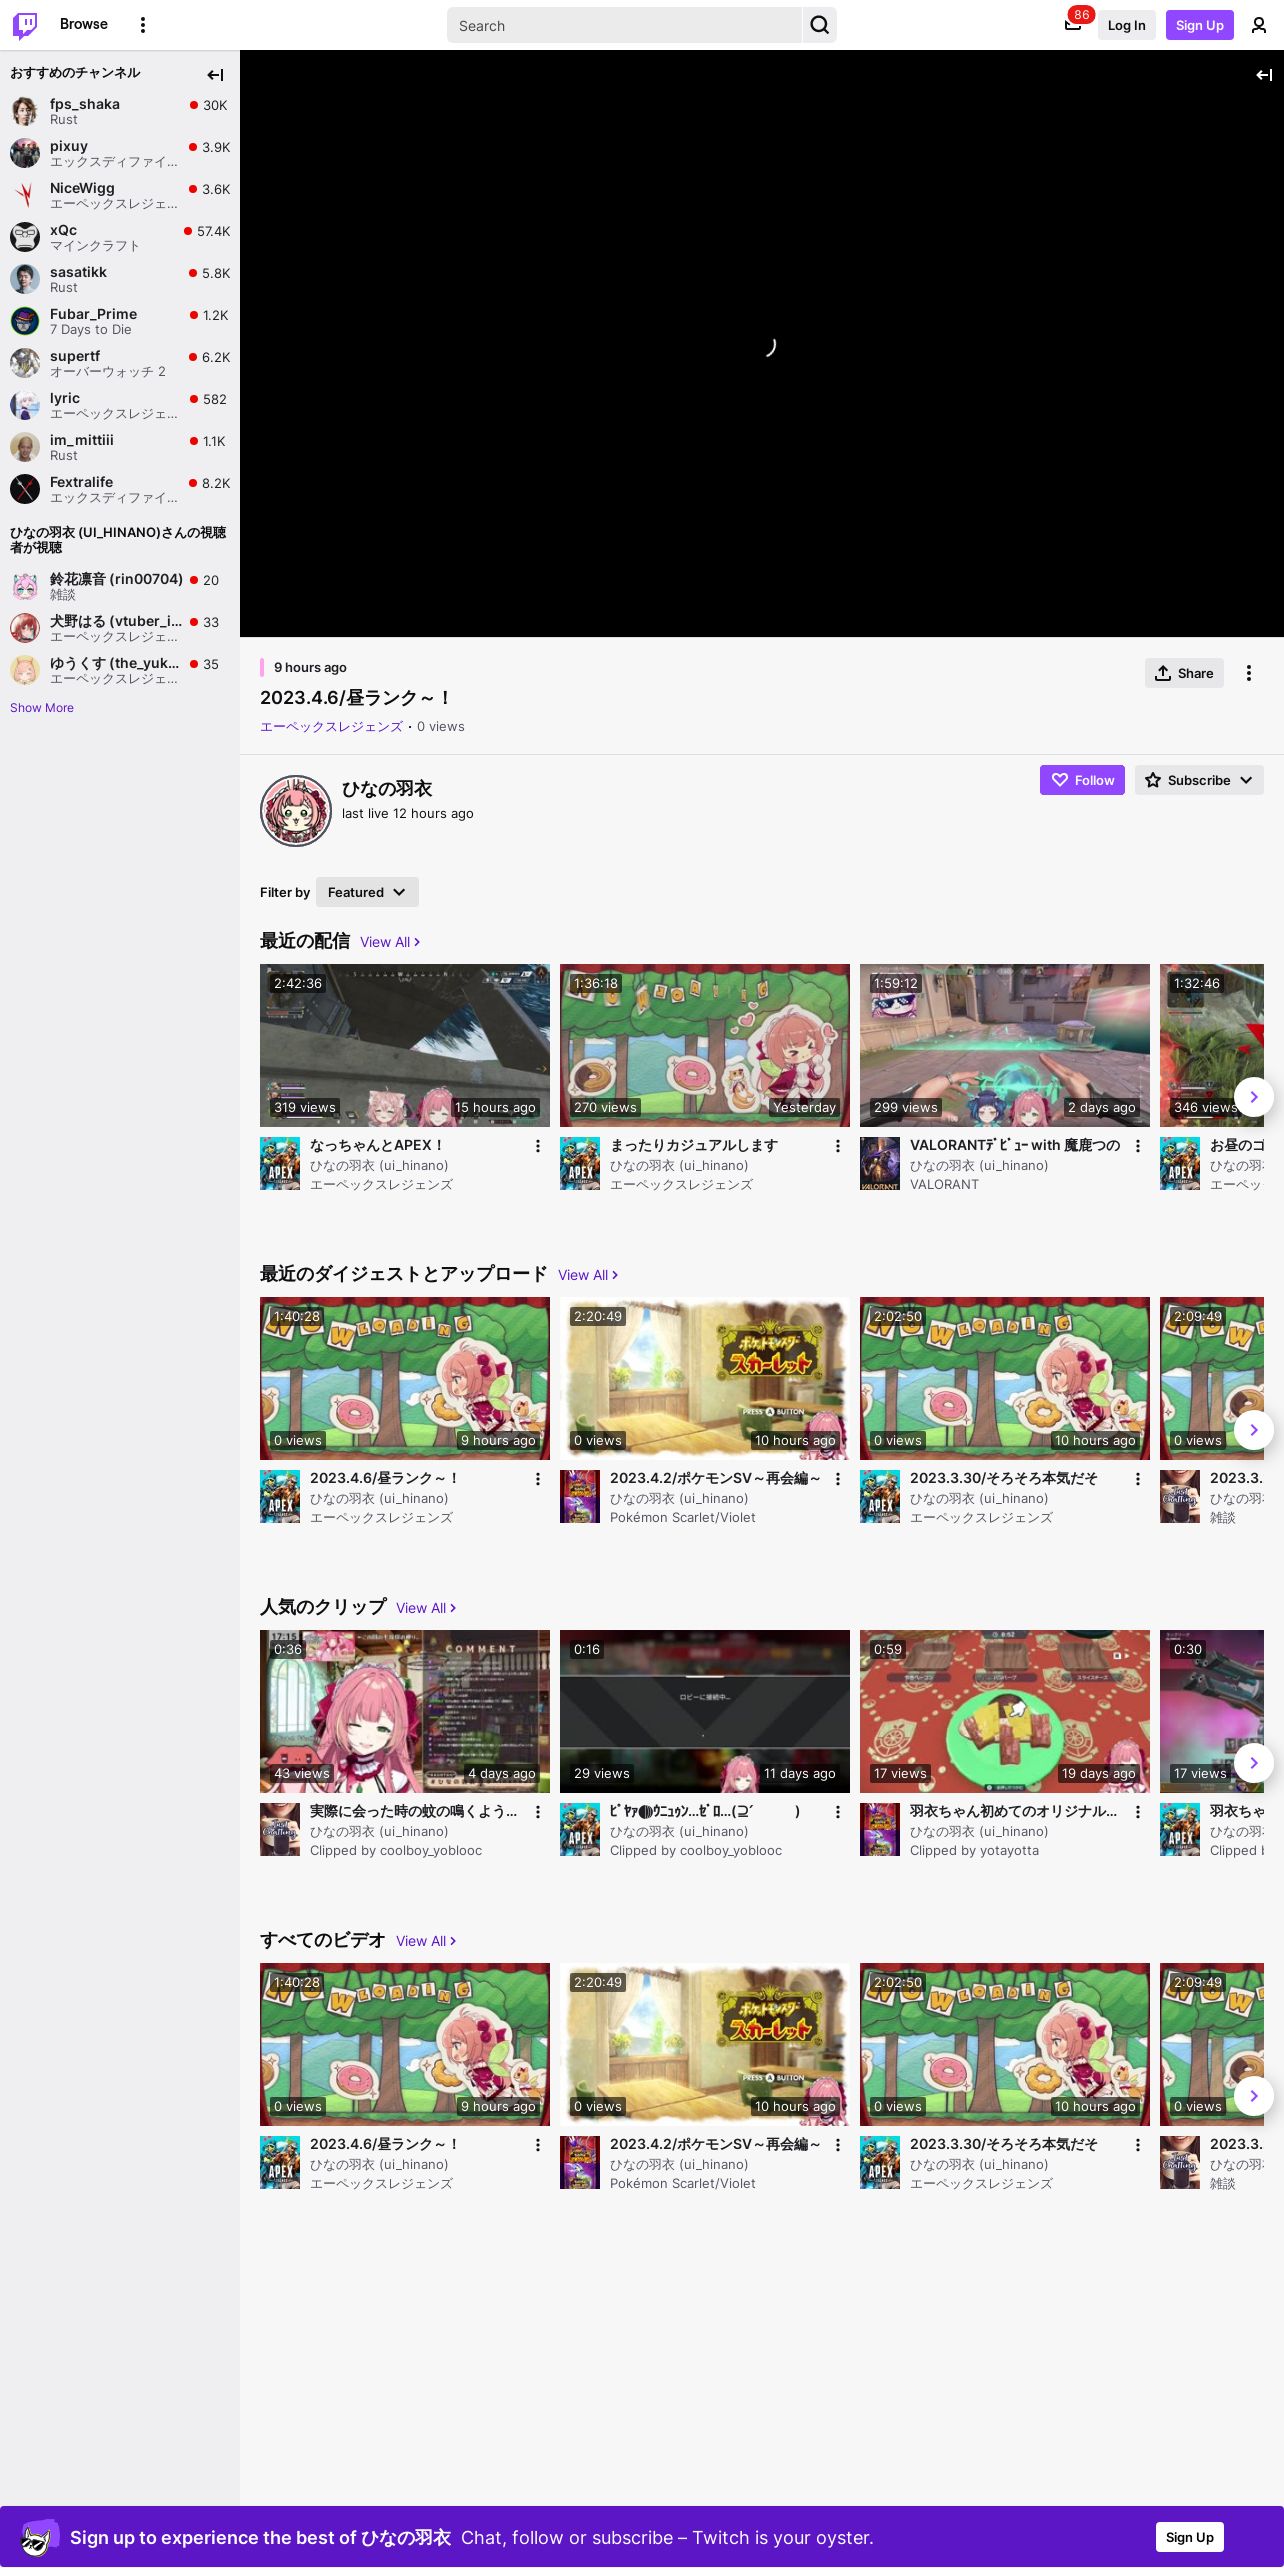The height and width of the screenshot is (2568, 1284).
Task: Open options for VALORANTデビュー video
Action: pos(1137,1146)
